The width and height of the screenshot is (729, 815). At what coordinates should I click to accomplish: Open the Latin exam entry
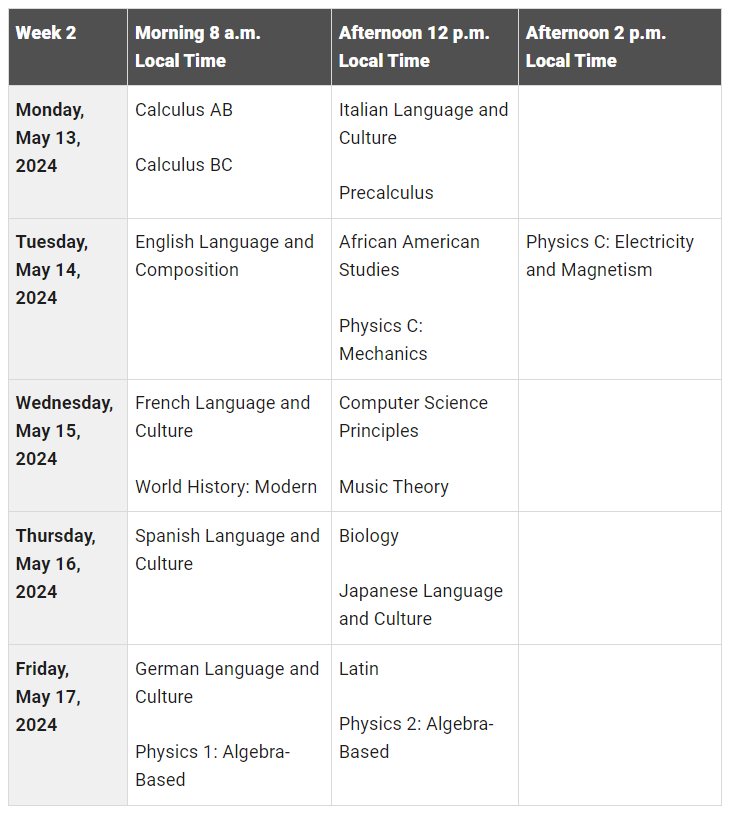pos(359,669)
